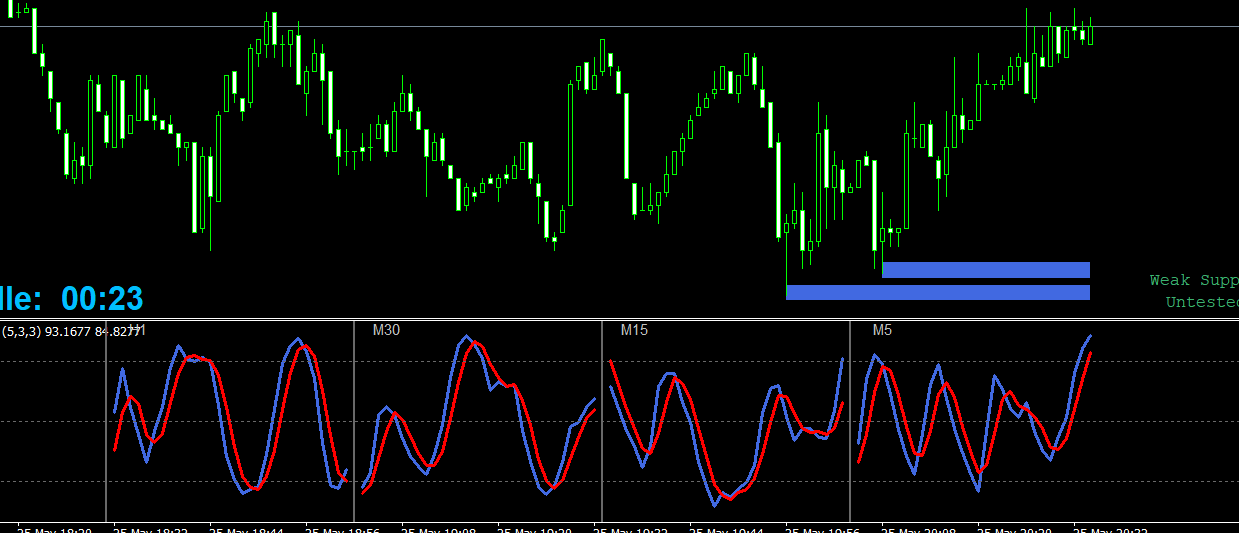The width and height of the screenshot is (1239, 533).
Task: Click the 18:44 time axis label
Action: point(246,528)
